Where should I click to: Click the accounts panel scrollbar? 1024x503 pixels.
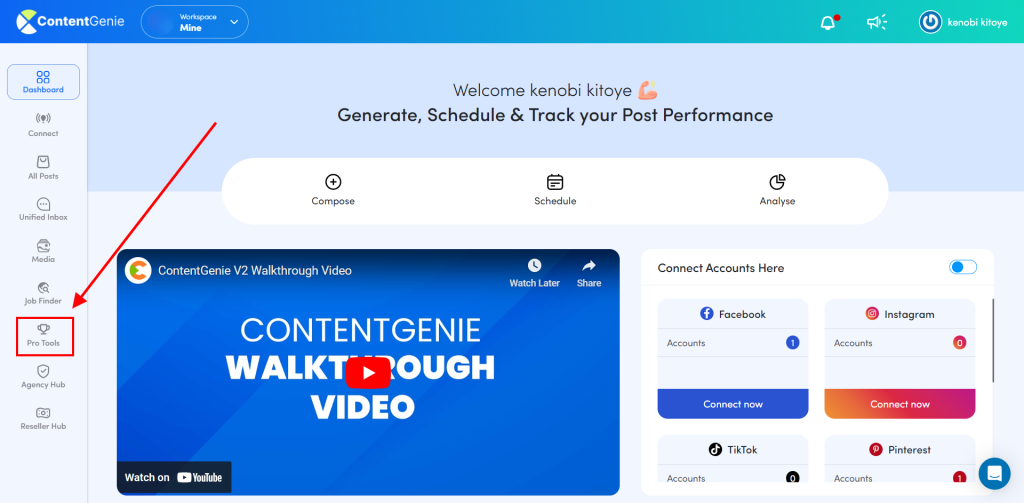(x=993, y=340)
